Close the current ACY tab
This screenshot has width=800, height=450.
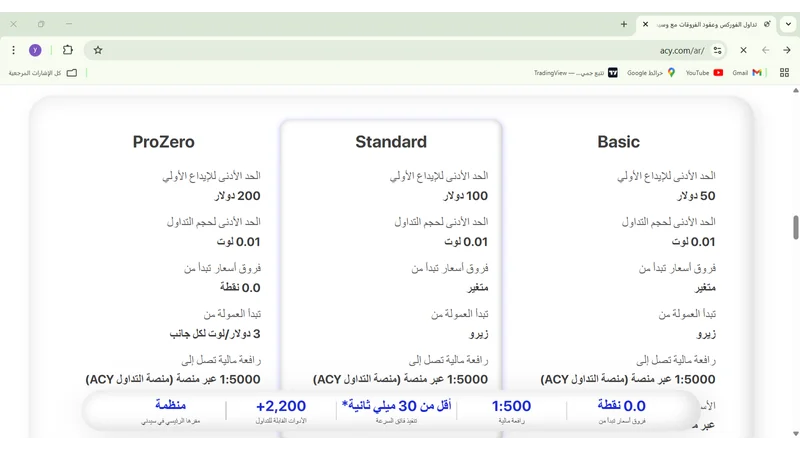[x=645, y=24]
